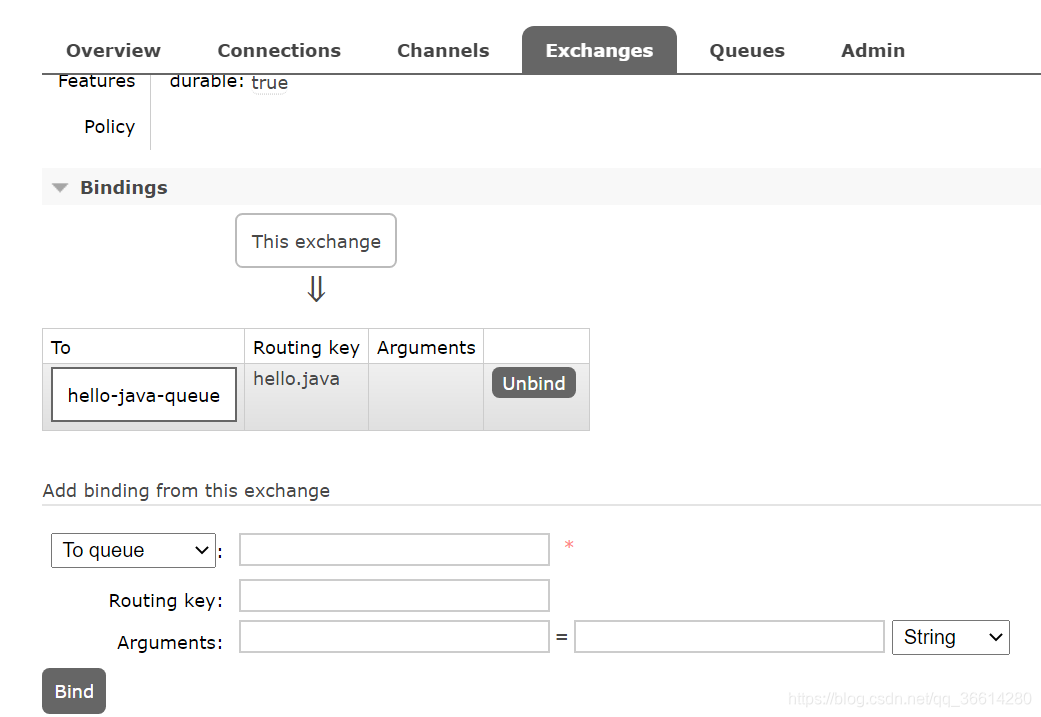
Task: Open the Queues tab
Action: (747, 51)
